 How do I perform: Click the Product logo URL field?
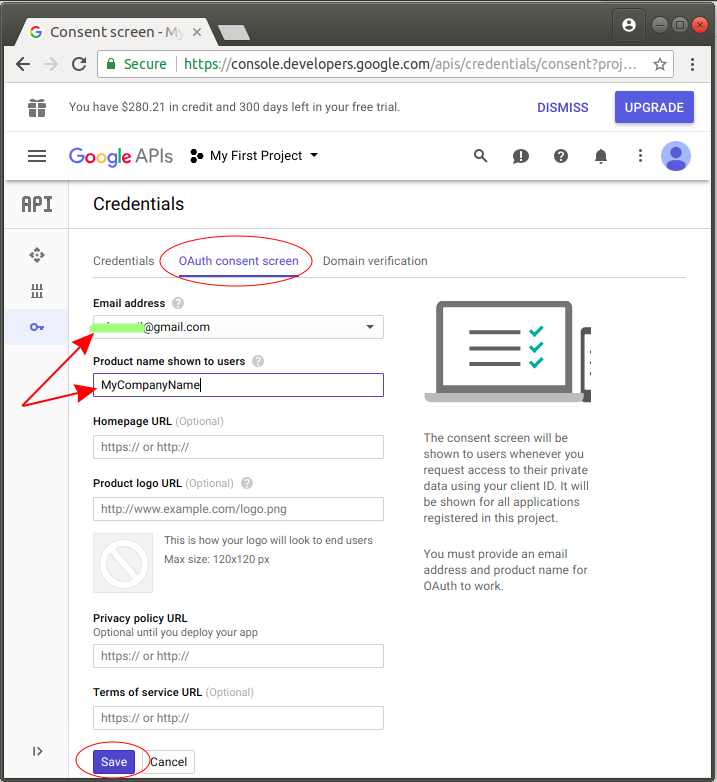(x=238, y=509)
